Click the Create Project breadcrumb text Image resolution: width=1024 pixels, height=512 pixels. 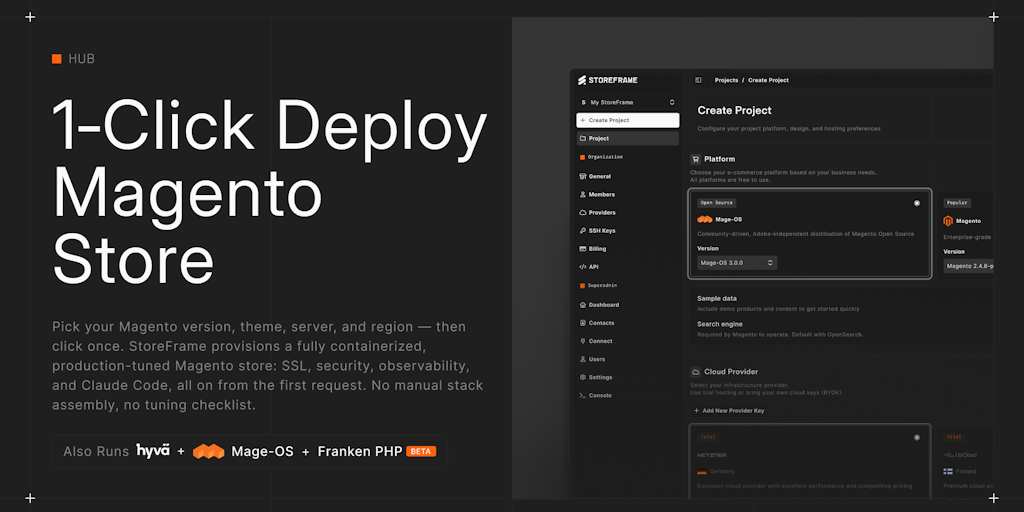(768, 80)
